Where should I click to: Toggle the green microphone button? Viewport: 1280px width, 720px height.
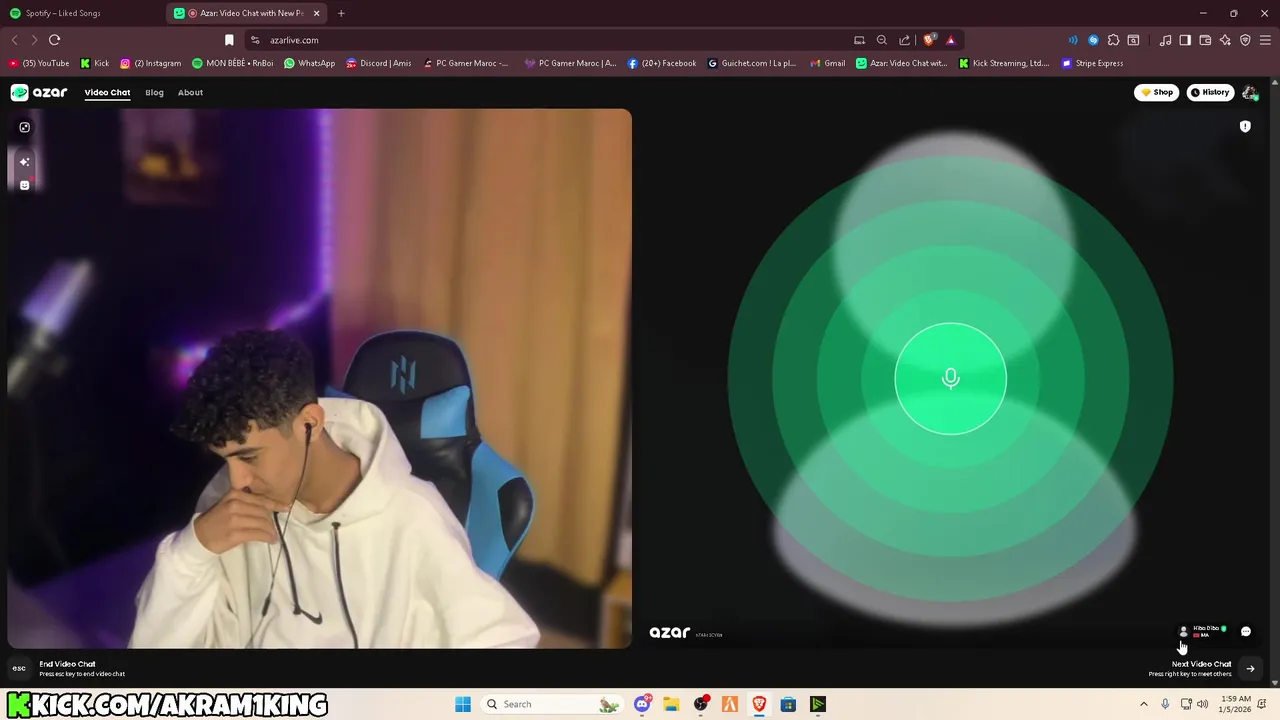[950, 378]
